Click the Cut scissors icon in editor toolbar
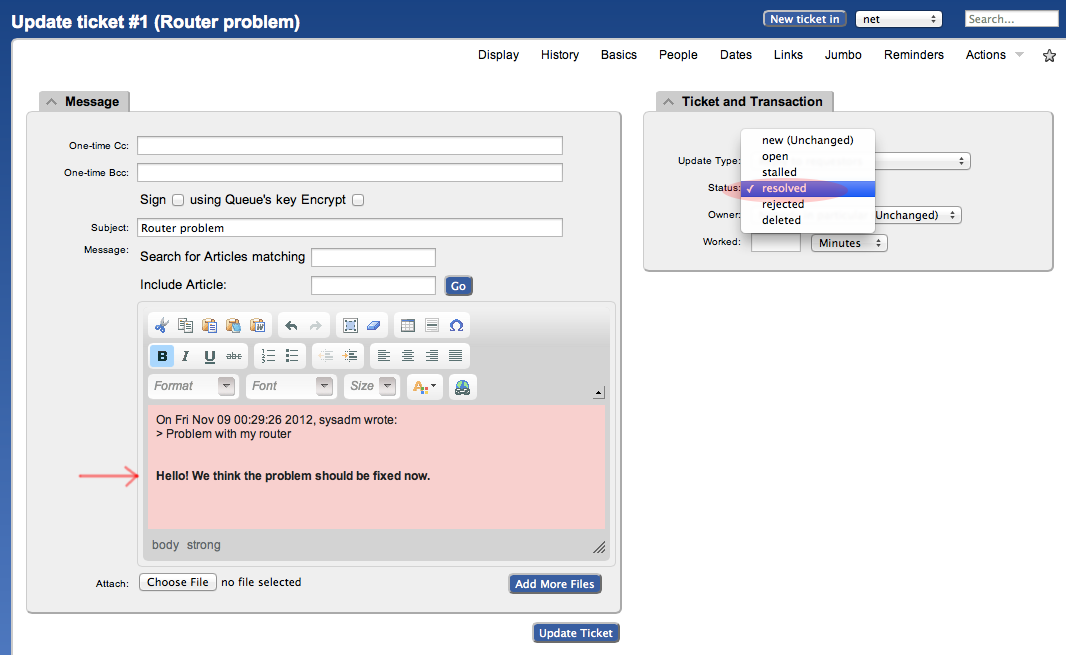This screenshot has width=1066, height=655. [x=161, y=325]
